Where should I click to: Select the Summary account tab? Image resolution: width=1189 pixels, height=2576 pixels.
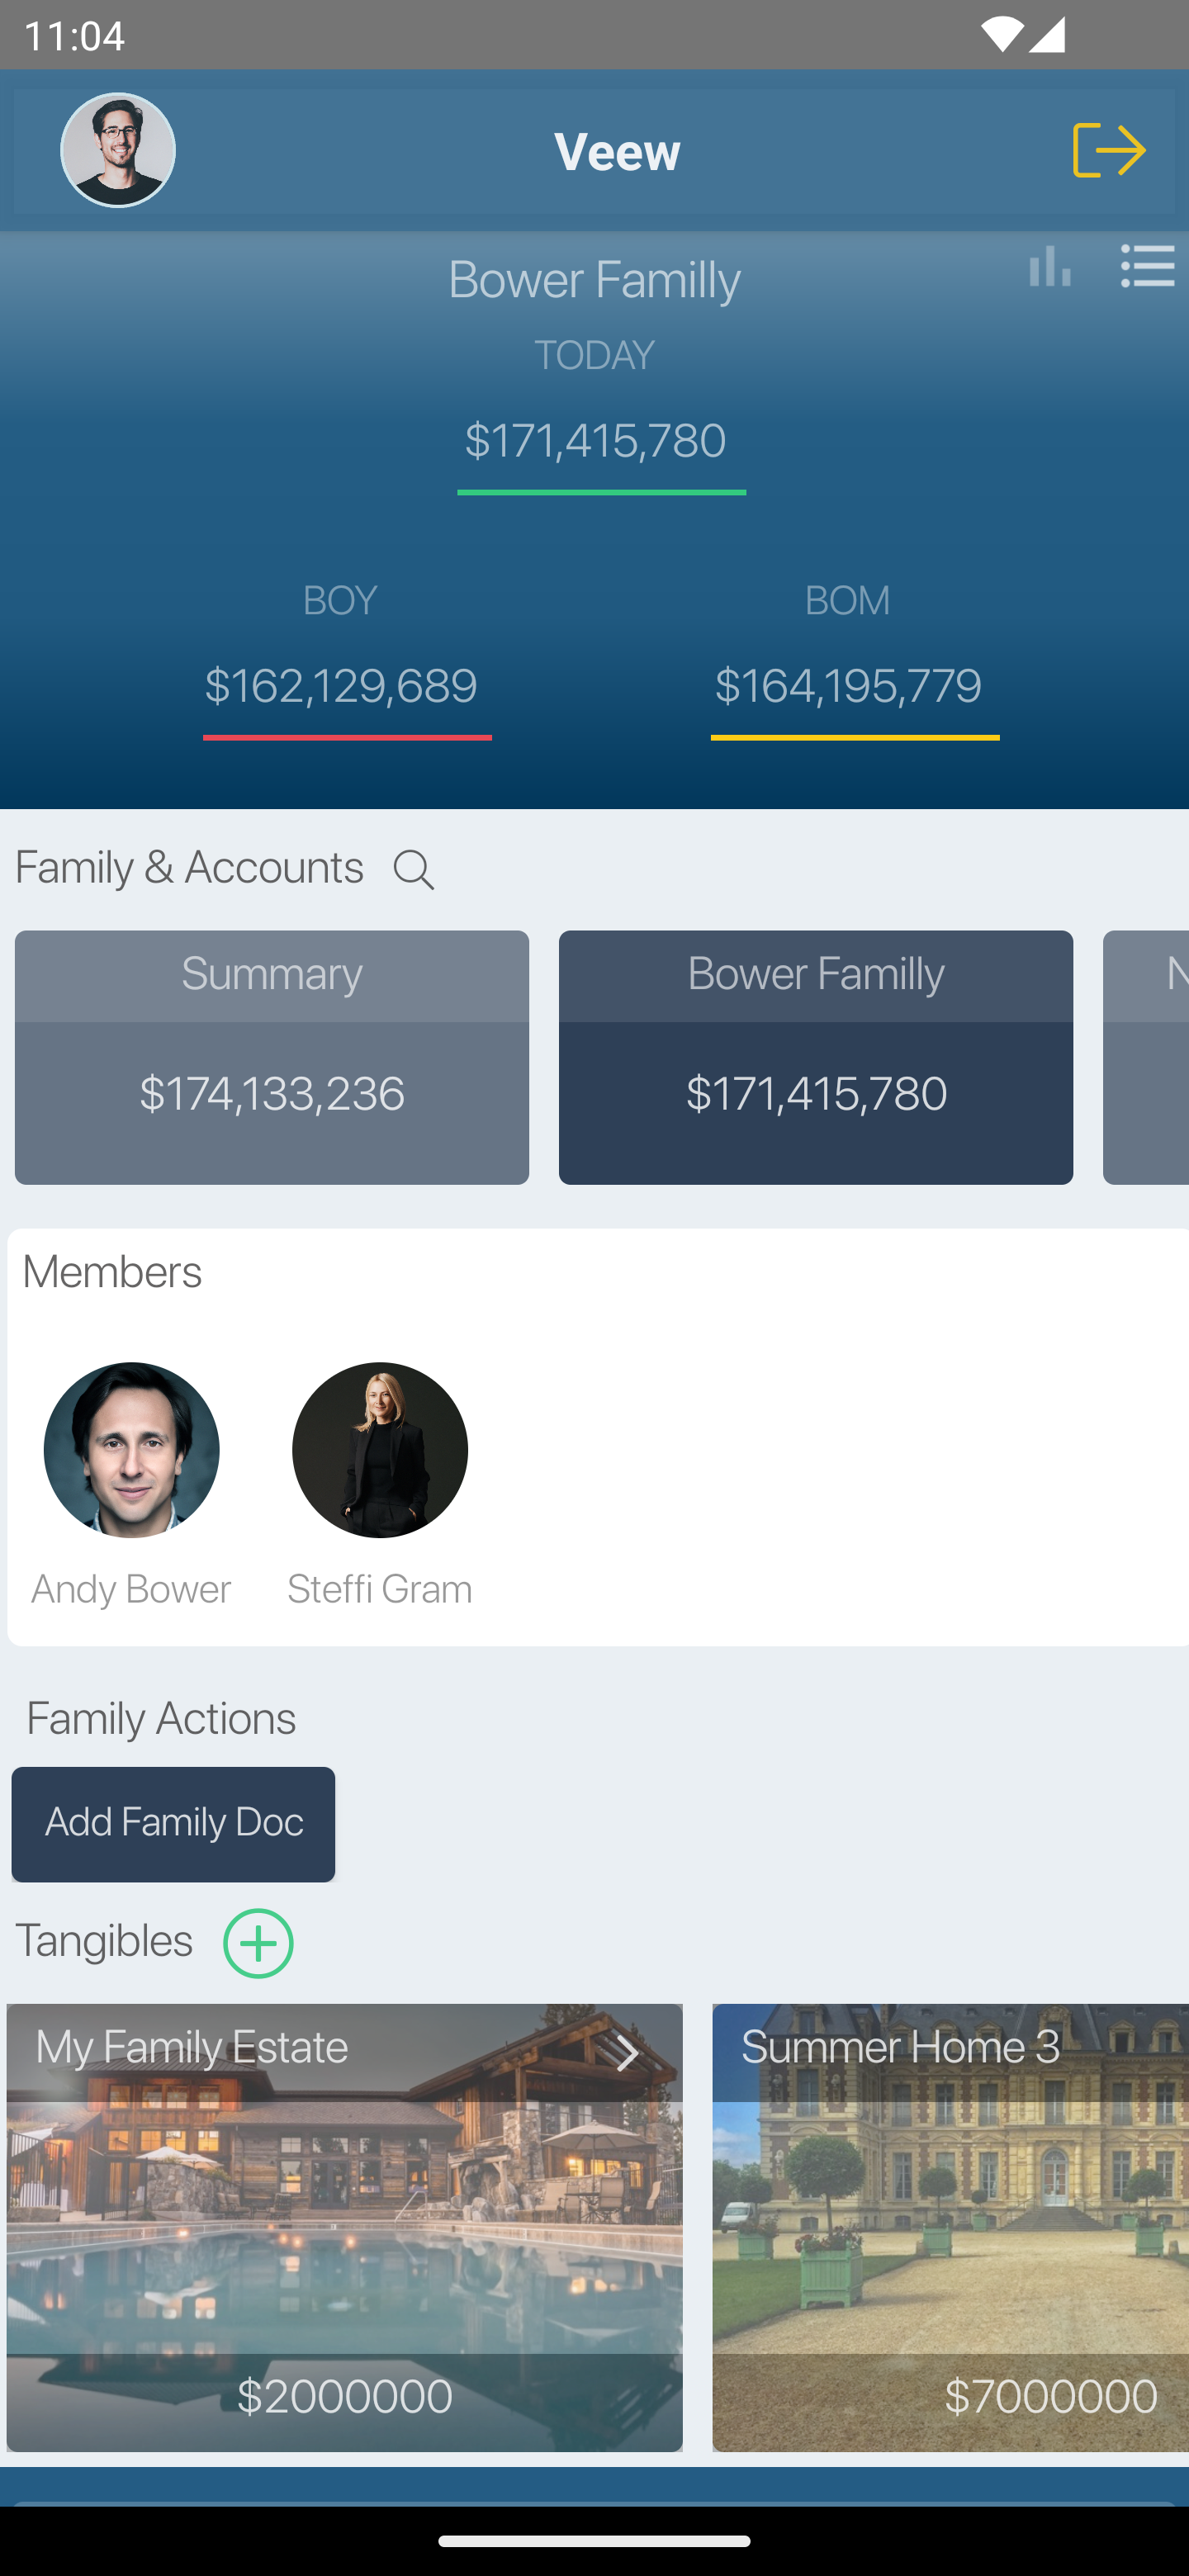click(272, 1056)
